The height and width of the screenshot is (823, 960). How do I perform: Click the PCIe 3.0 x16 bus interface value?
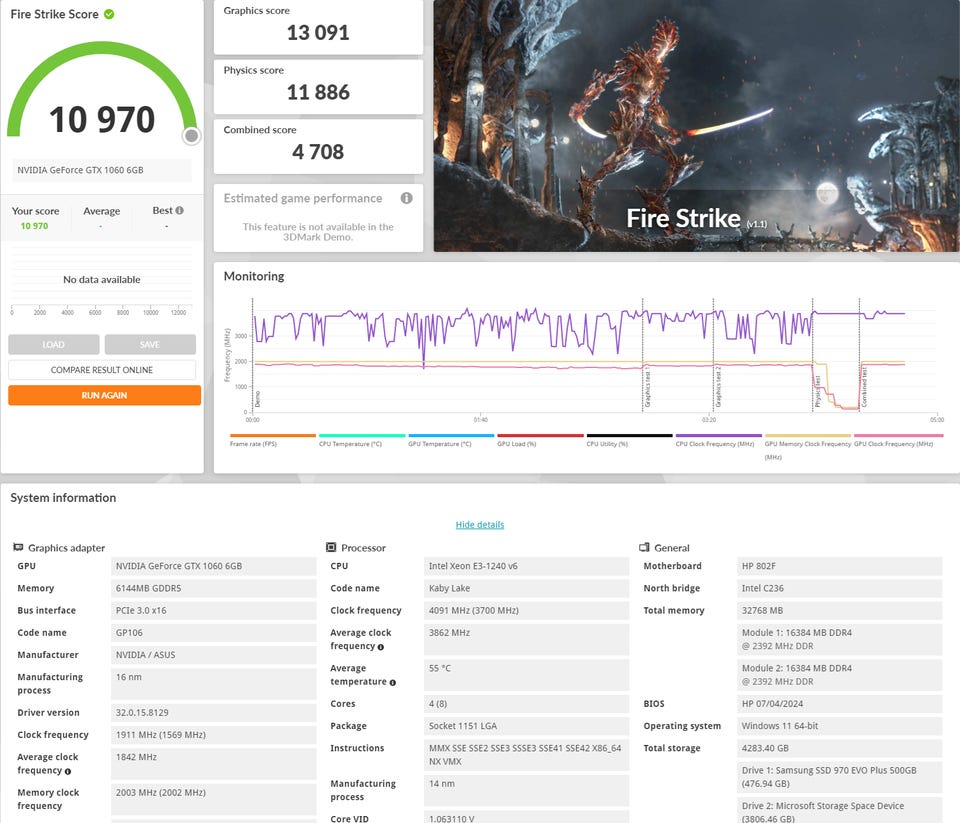pyautogui.click(x=213, y=611)
